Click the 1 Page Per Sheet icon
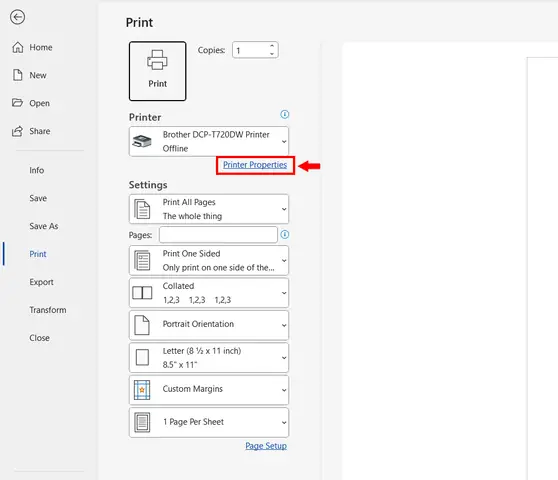 [x=142, y=422]
